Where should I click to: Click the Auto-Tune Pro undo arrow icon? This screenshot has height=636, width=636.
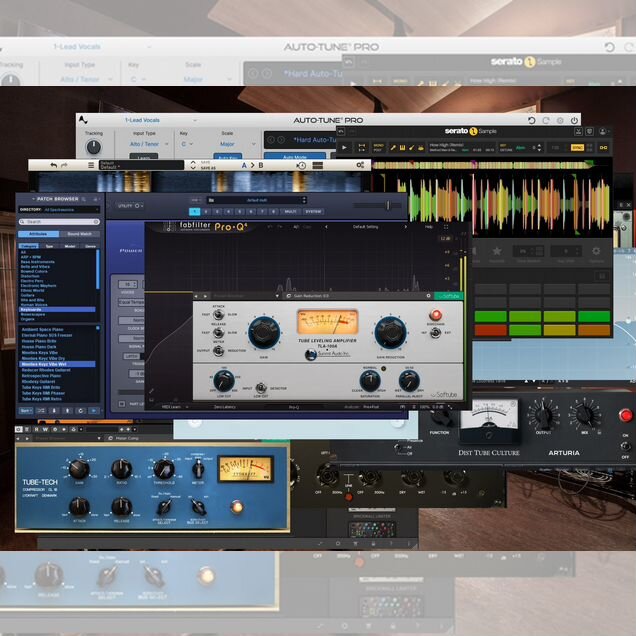[x=531, y=120]
